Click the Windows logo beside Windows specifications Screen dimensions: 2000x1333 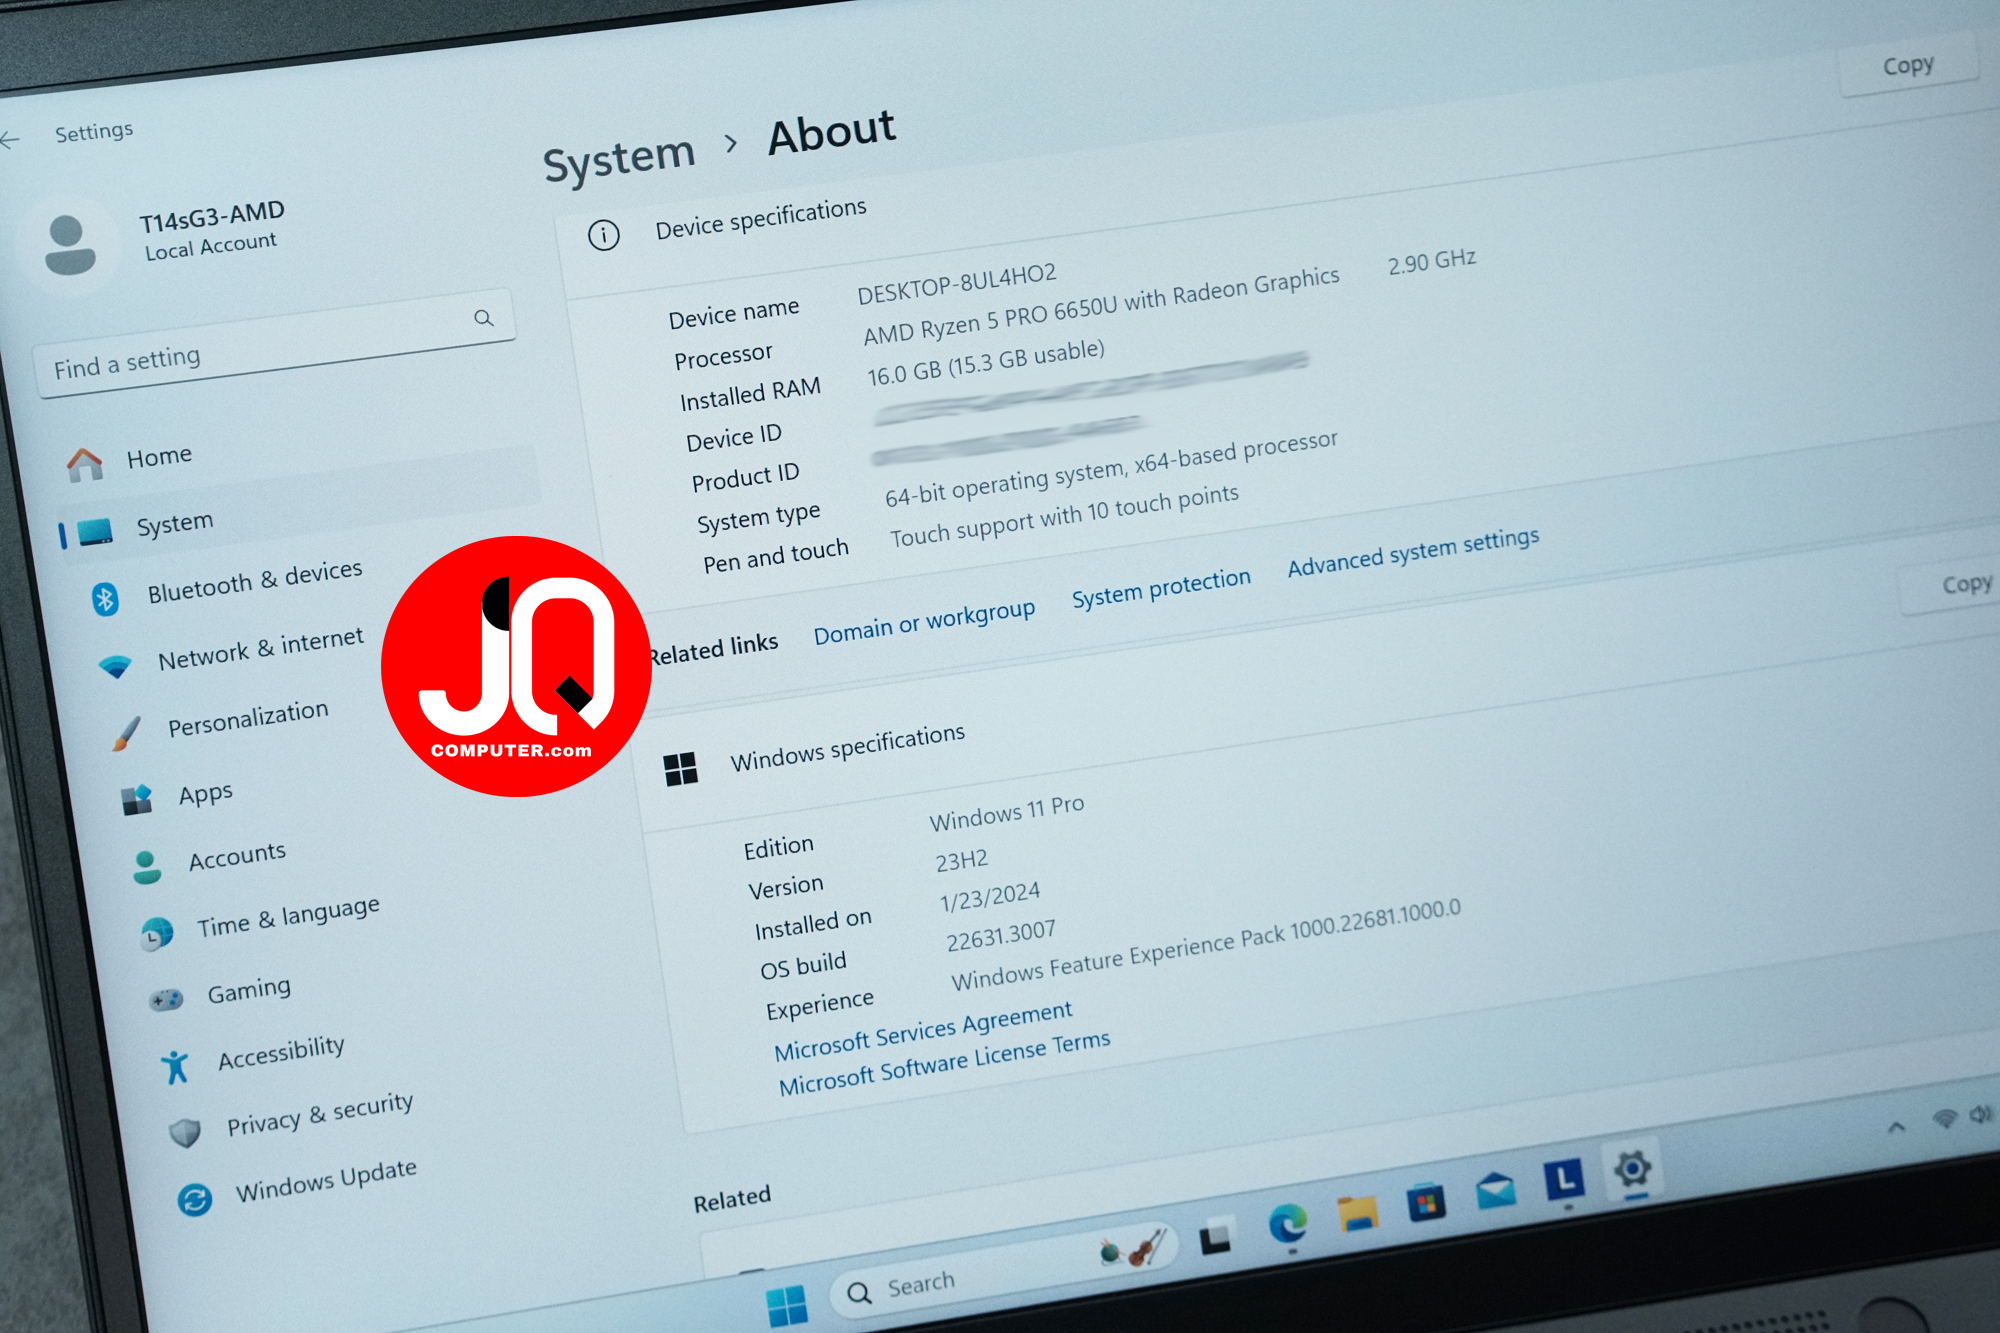pos(681,769)
